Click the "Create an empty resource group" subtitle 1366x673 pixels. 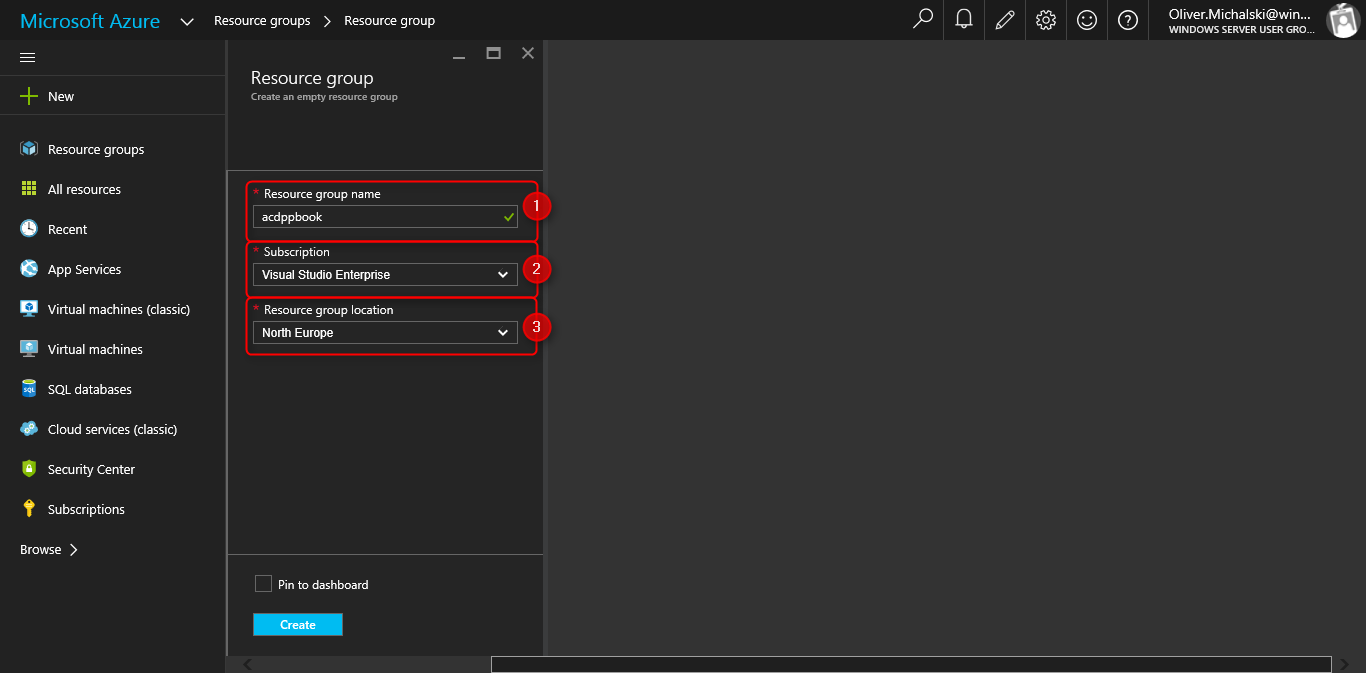(x=324, y=97)
